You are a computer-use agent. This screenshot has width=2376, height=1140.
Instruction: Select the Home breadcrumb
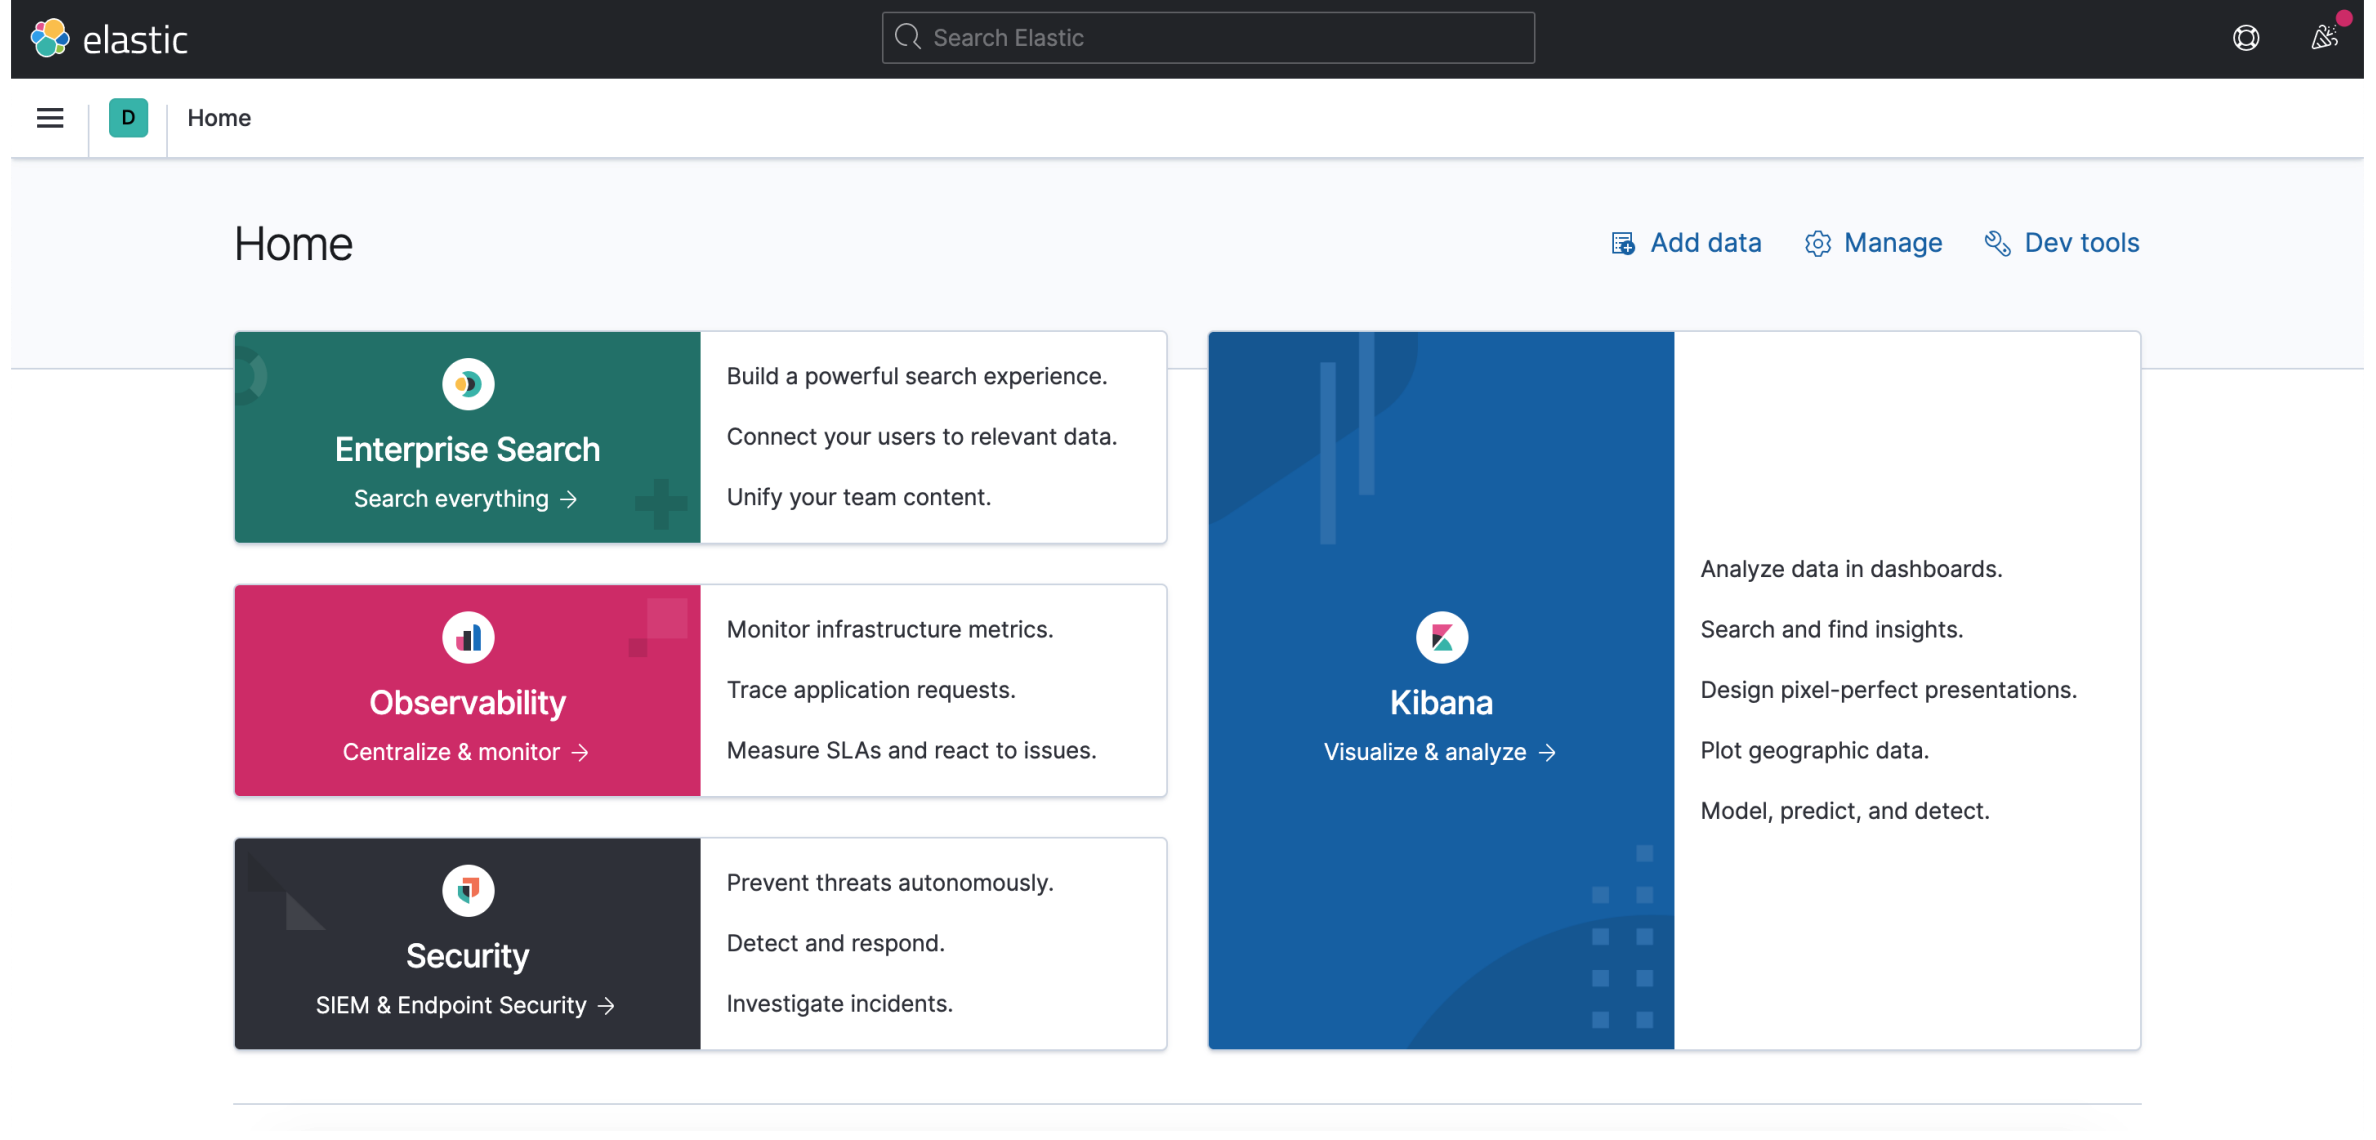pyautogui.click(x=219, y=118)
